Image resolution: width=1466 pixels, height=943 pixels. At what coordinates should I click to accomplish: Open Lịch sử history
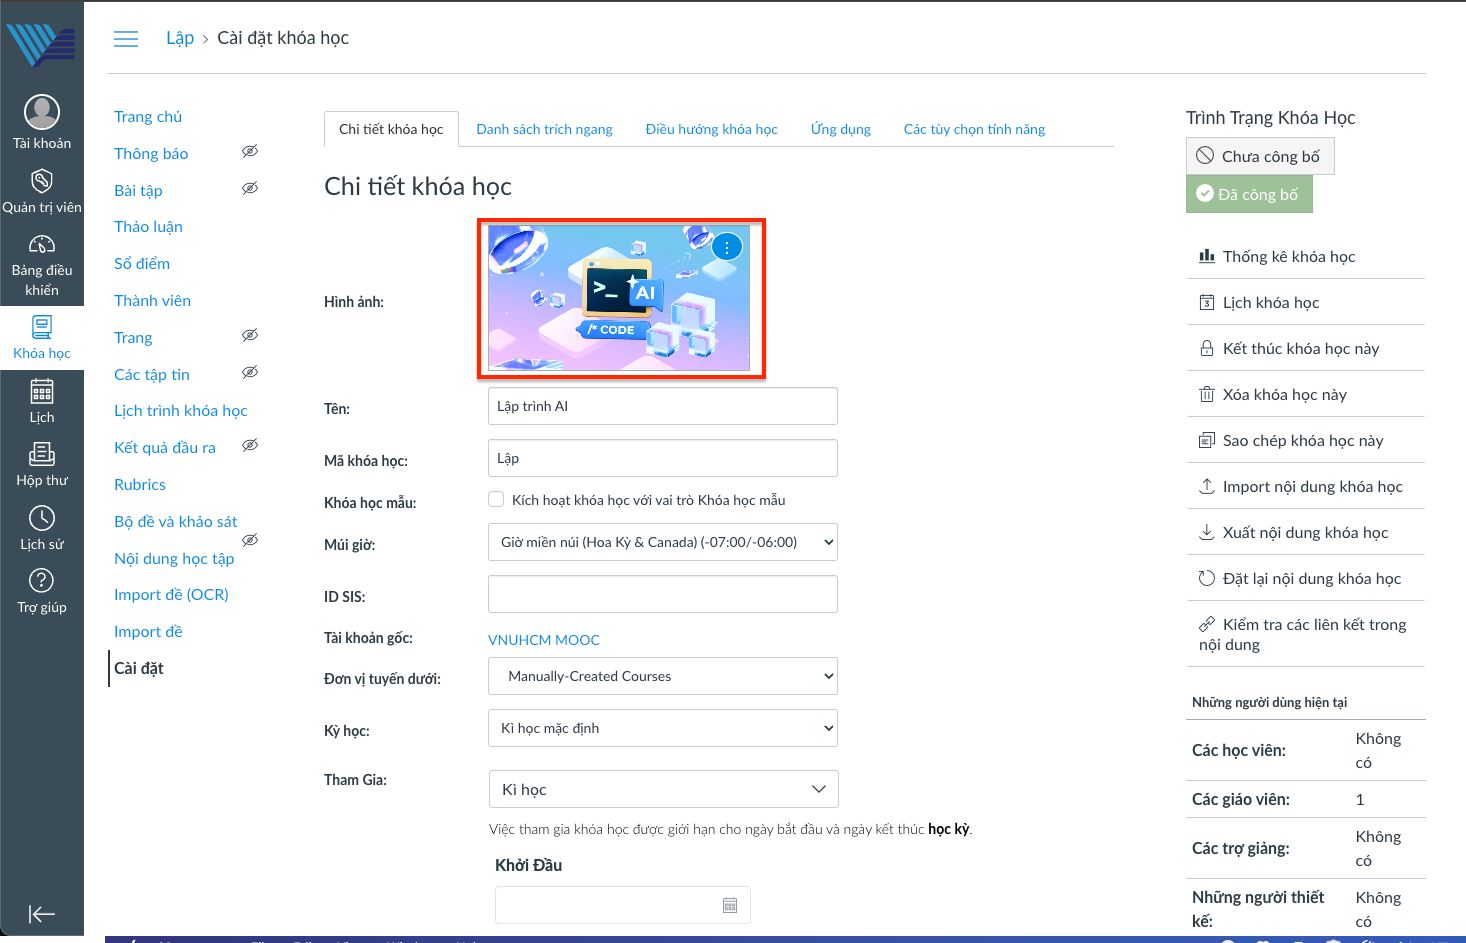pos(42,528)
